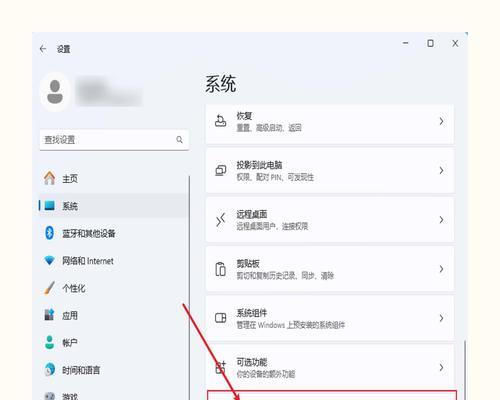
Task: Click the 远程桌面 remote desktop icon
Action: tap(220, 220)
